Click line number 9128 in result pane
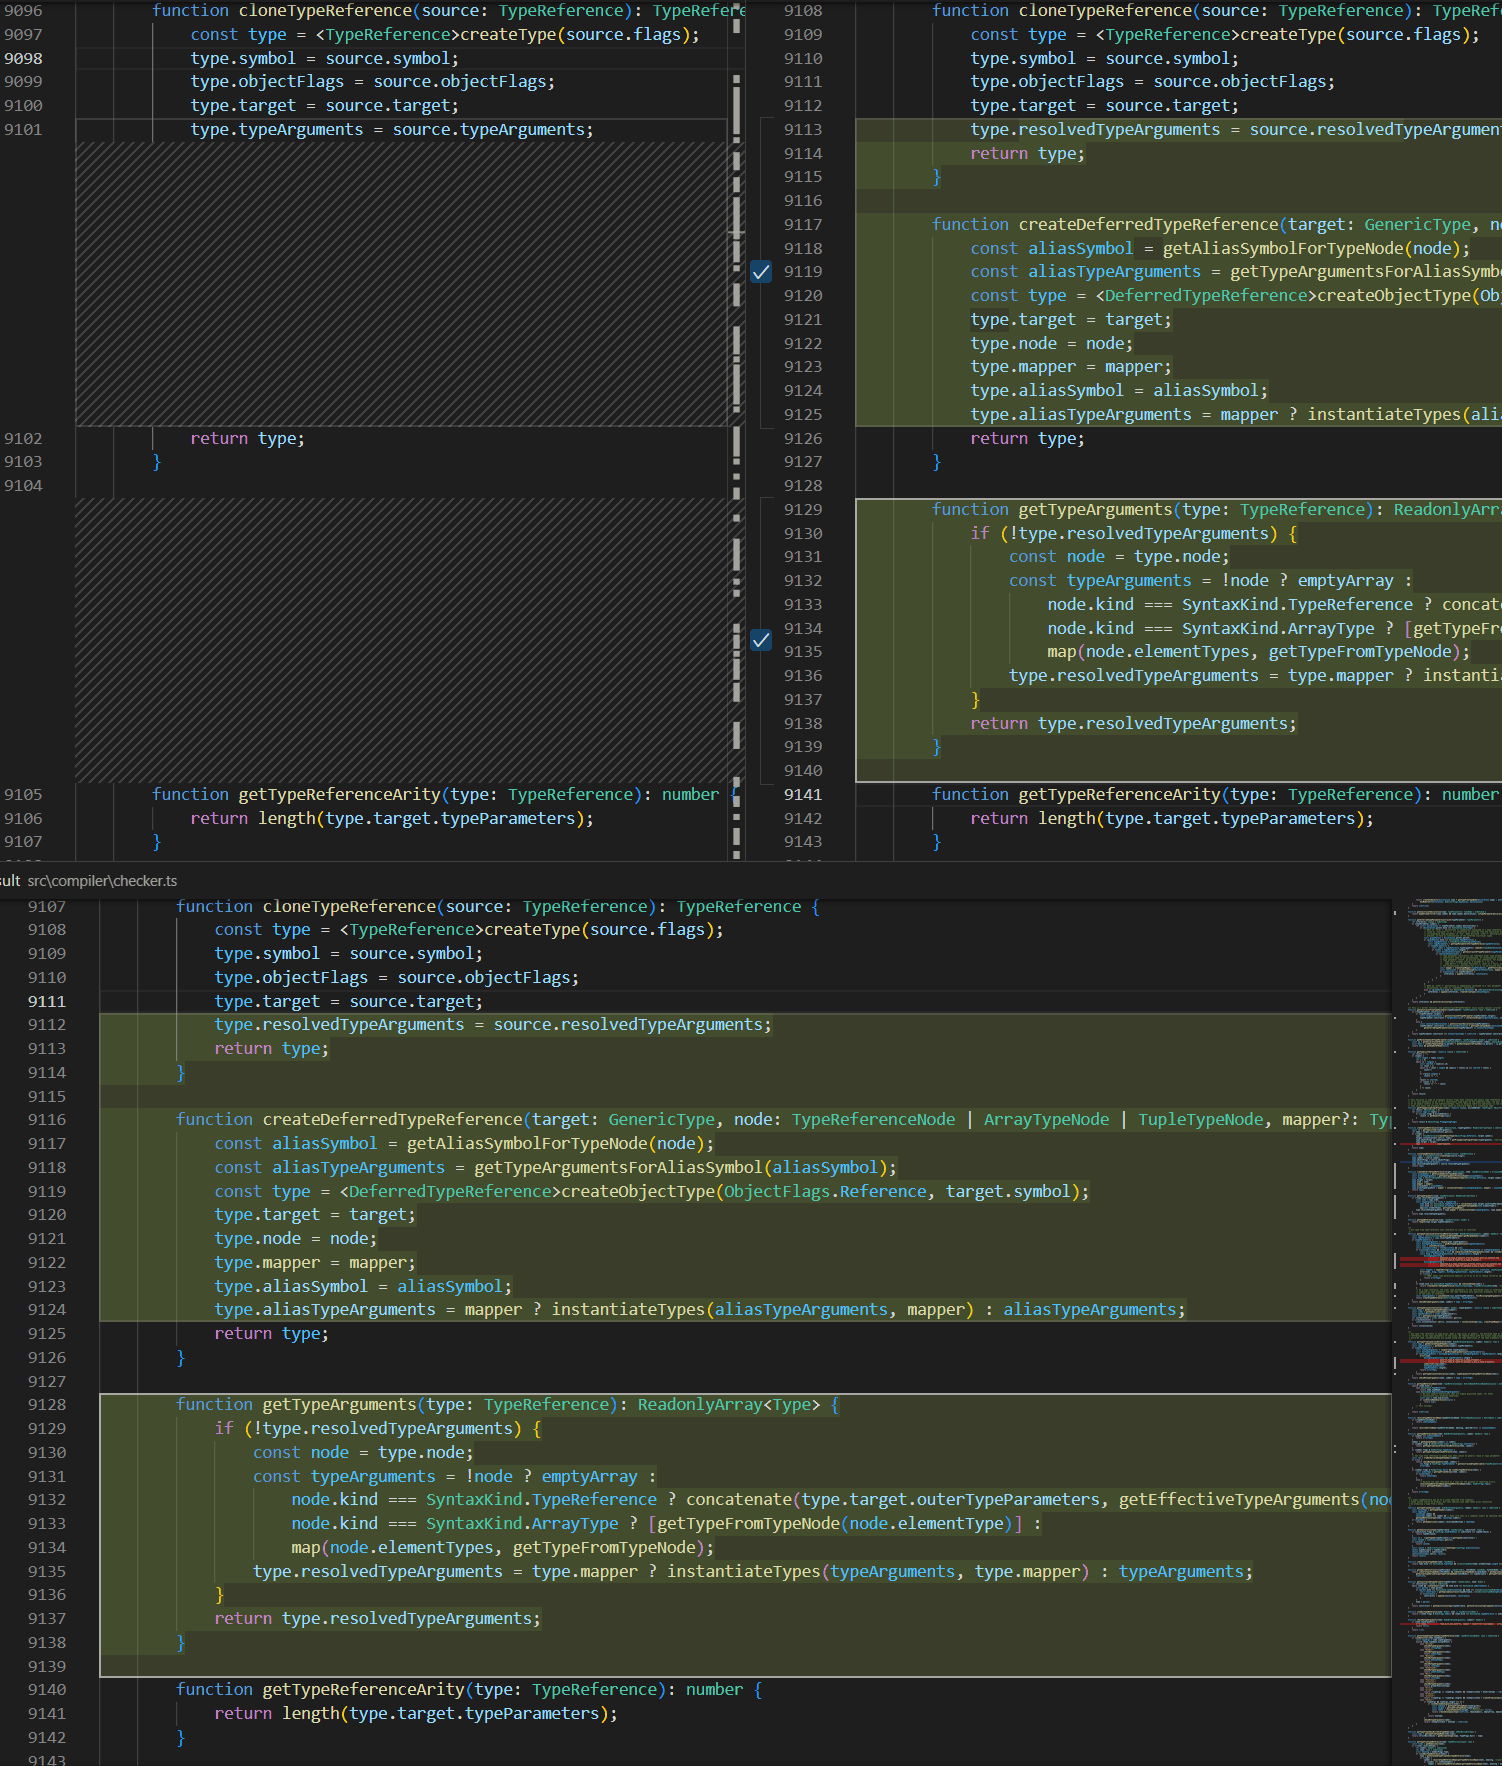The image size is (1502, 1766). [47, 1405]
